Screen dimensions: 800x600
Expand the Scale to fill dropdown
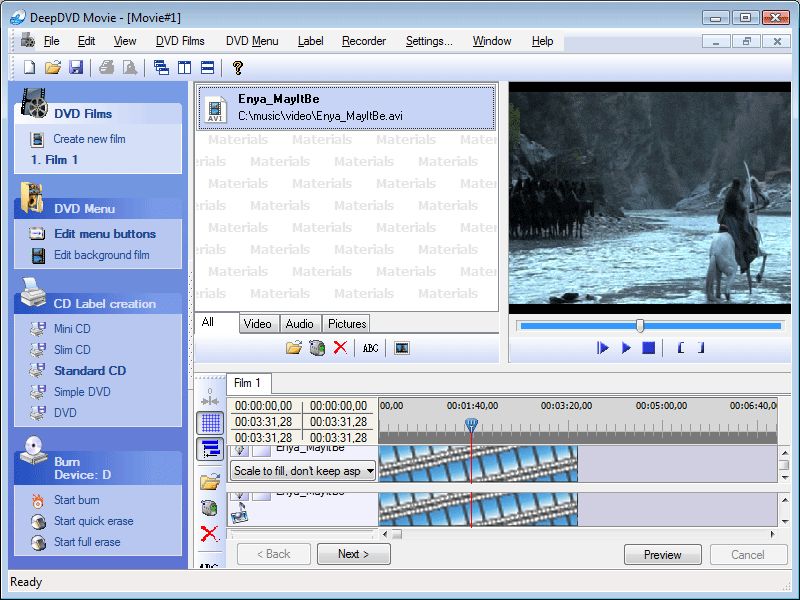pyautogui.click(x=370, y=470)
